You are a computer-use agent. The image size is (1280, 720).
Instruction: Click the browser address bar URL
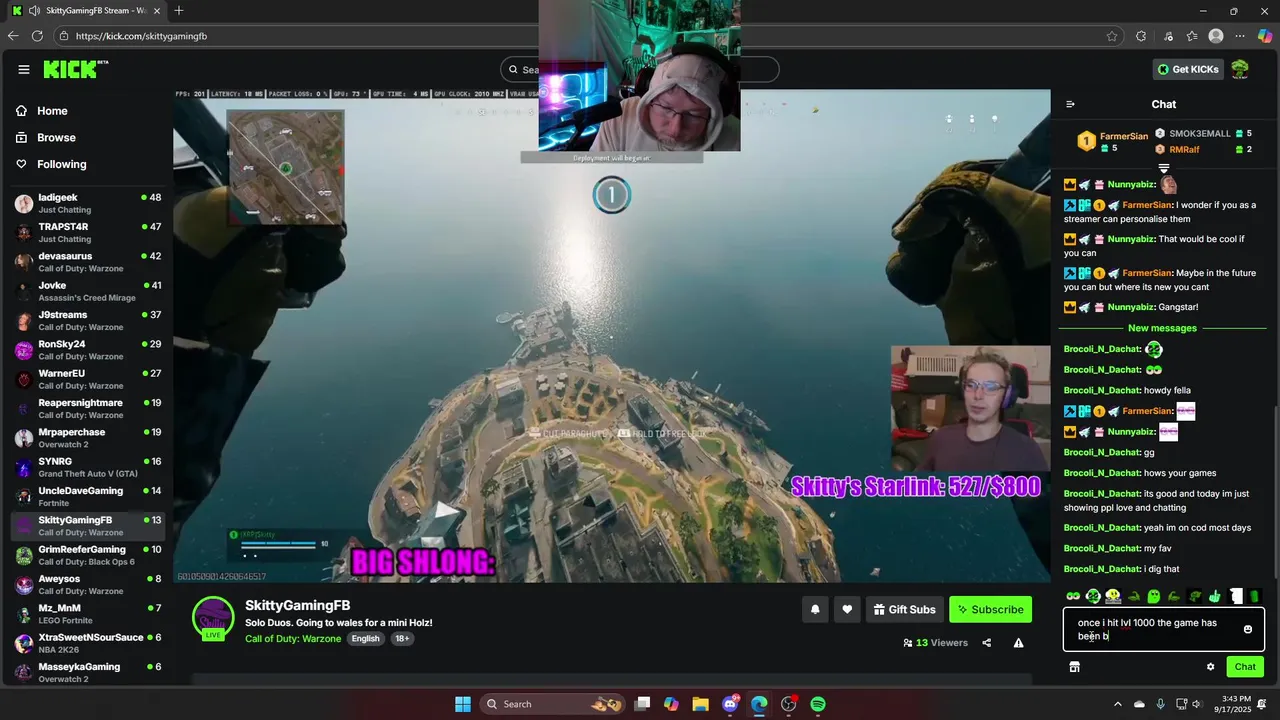(x=141, y=36)
